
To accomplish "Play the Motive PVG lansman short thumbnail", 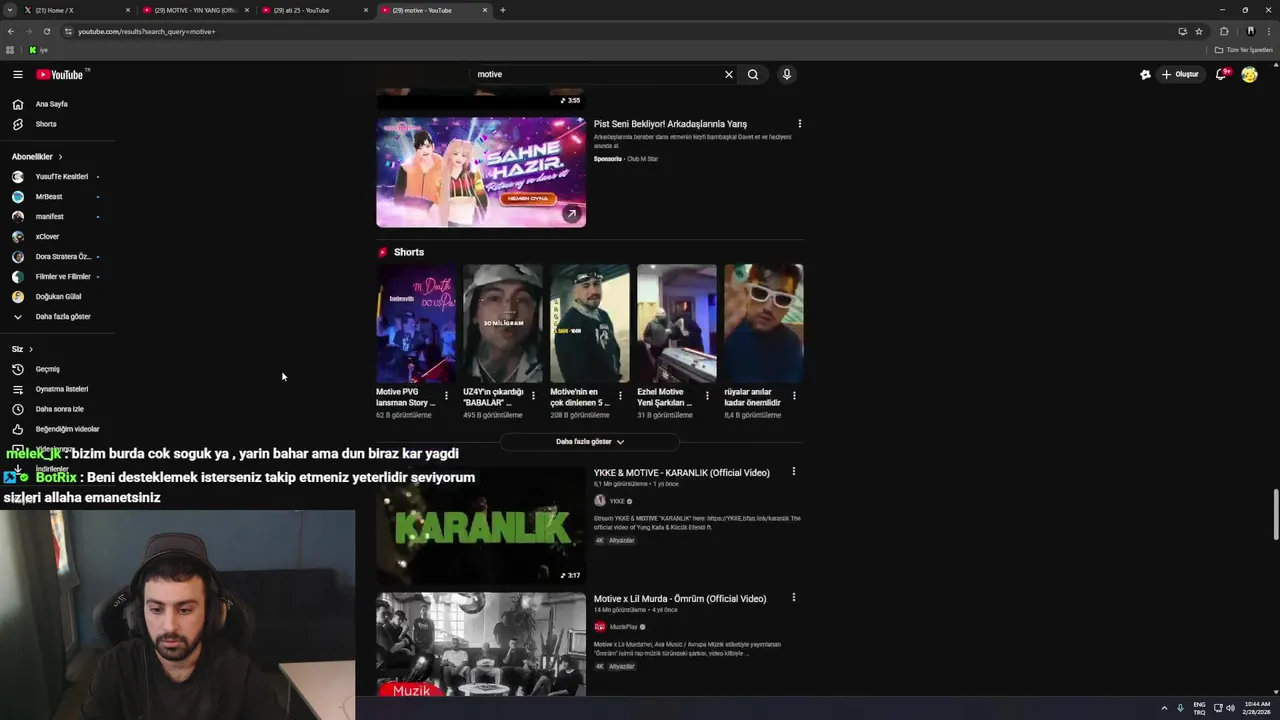I will click(x=416, y=323).
